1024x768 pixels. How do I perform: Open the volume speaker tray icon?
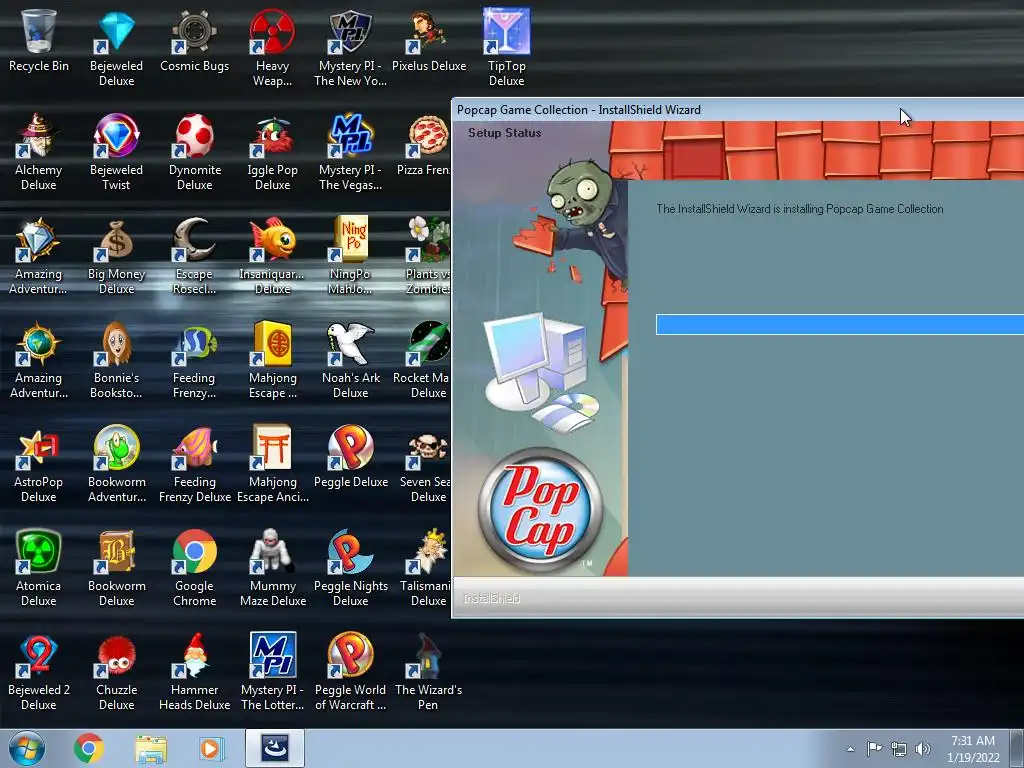coord(923,749)
